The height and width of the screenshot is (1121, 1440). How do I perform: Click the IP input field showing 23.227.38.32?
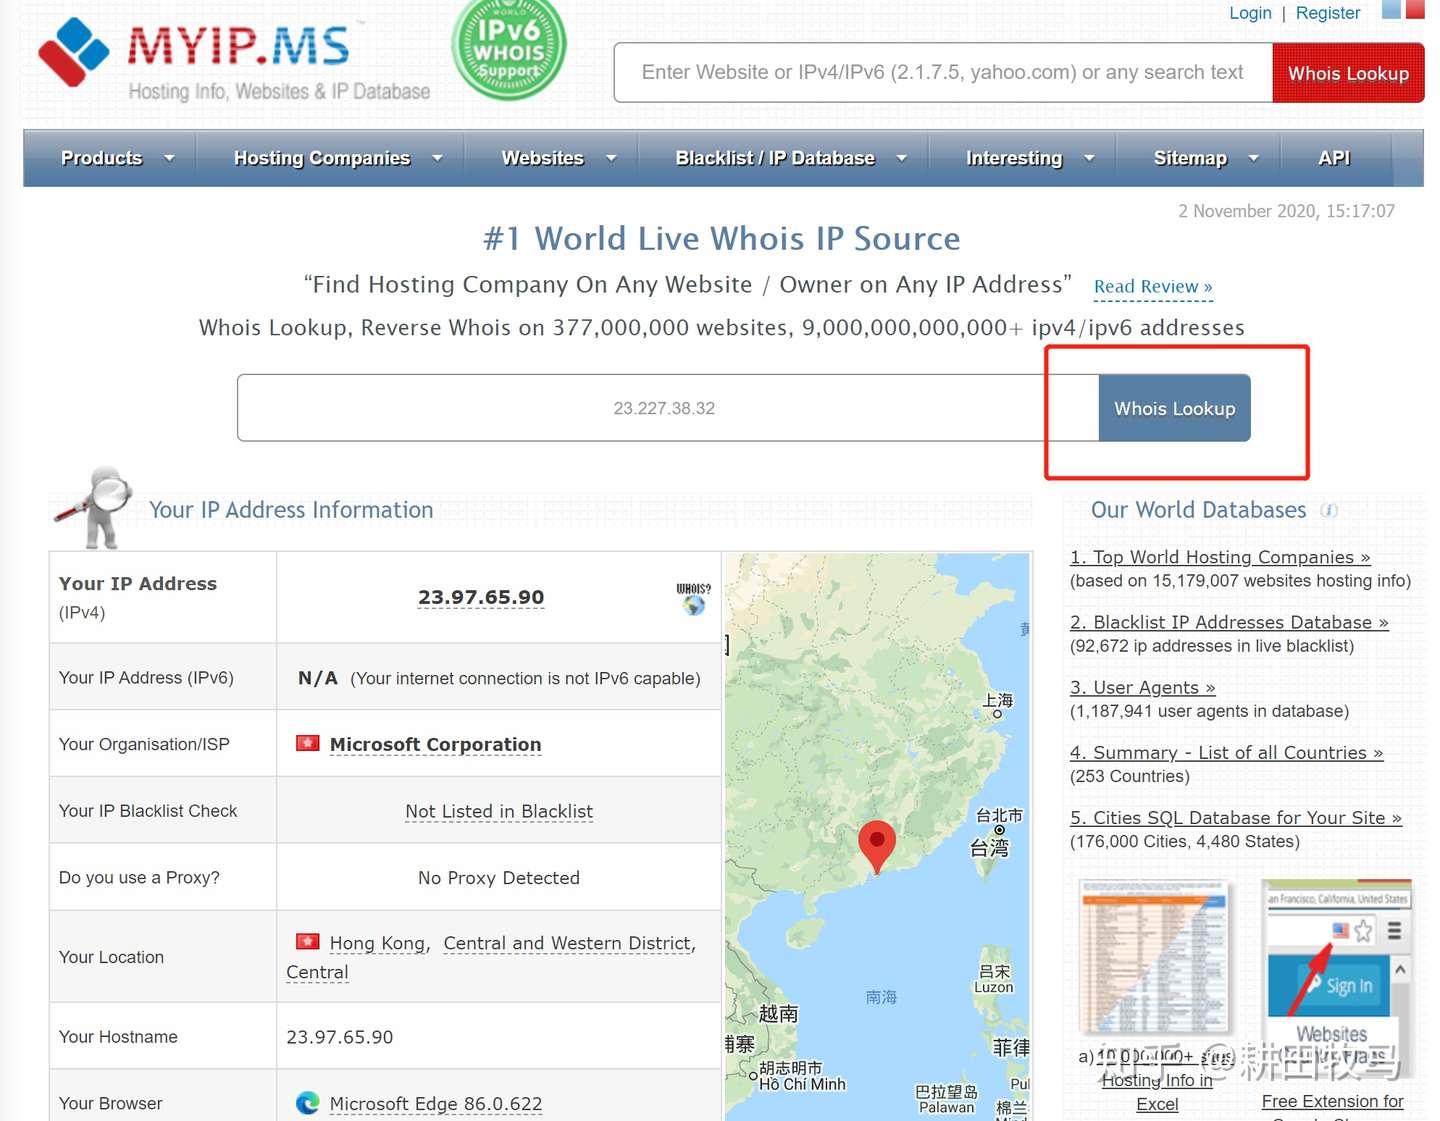[668, 408]
